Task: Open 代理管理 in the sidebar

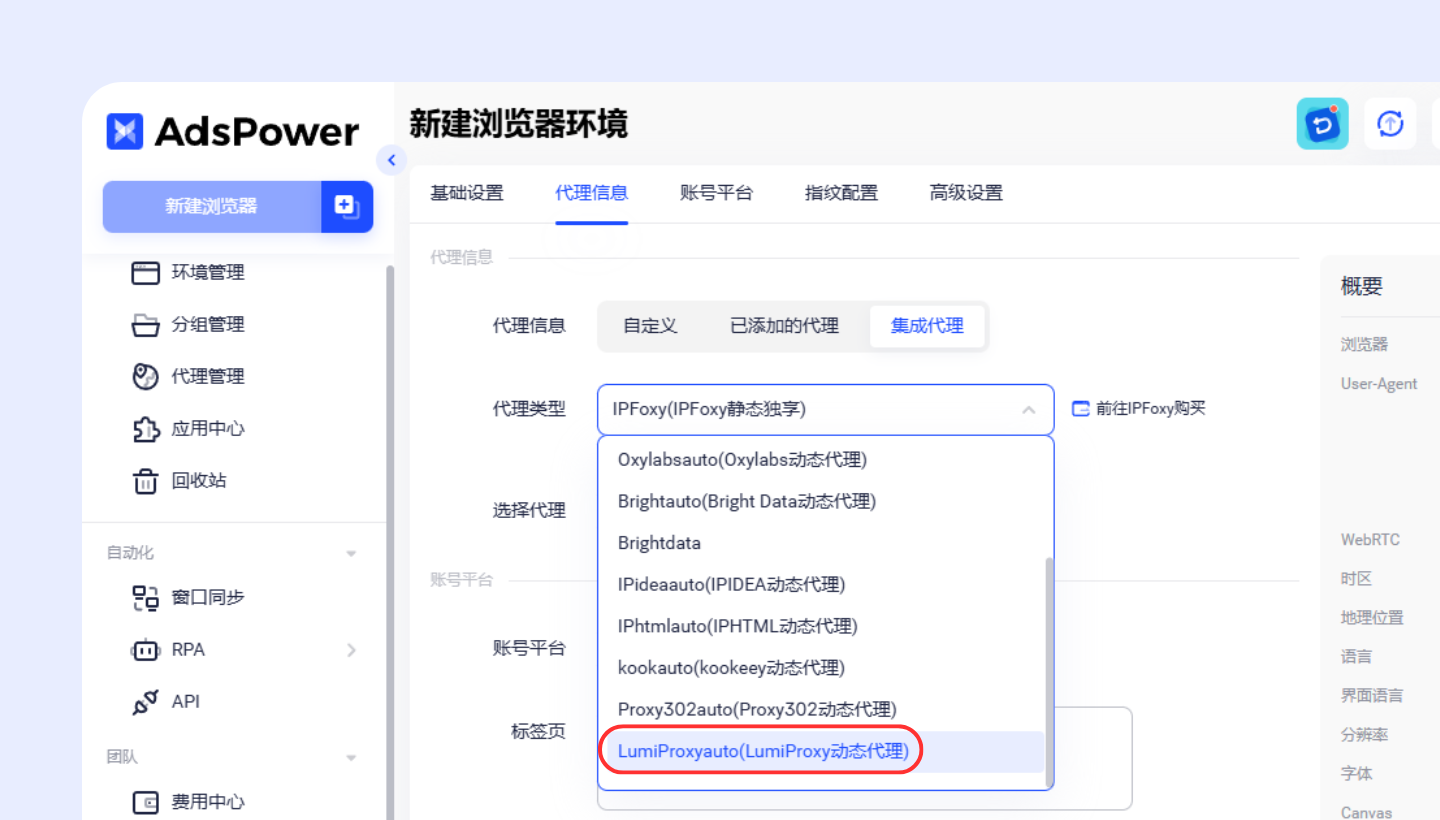Action: [208, 376]
